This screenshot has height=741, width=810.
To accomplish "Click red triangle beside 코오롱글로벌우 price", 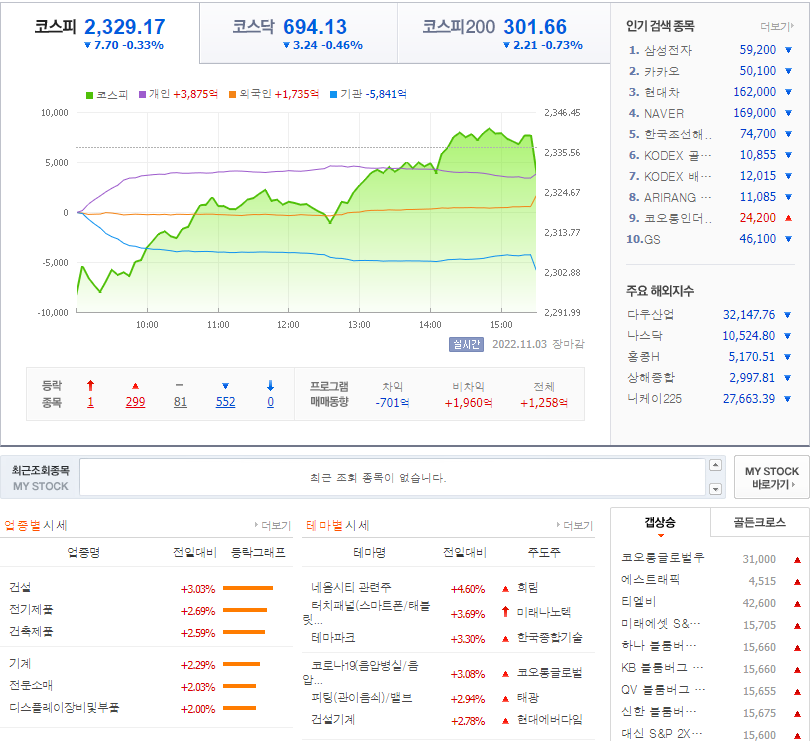I will pyautogui.click(x=797, y=560).
